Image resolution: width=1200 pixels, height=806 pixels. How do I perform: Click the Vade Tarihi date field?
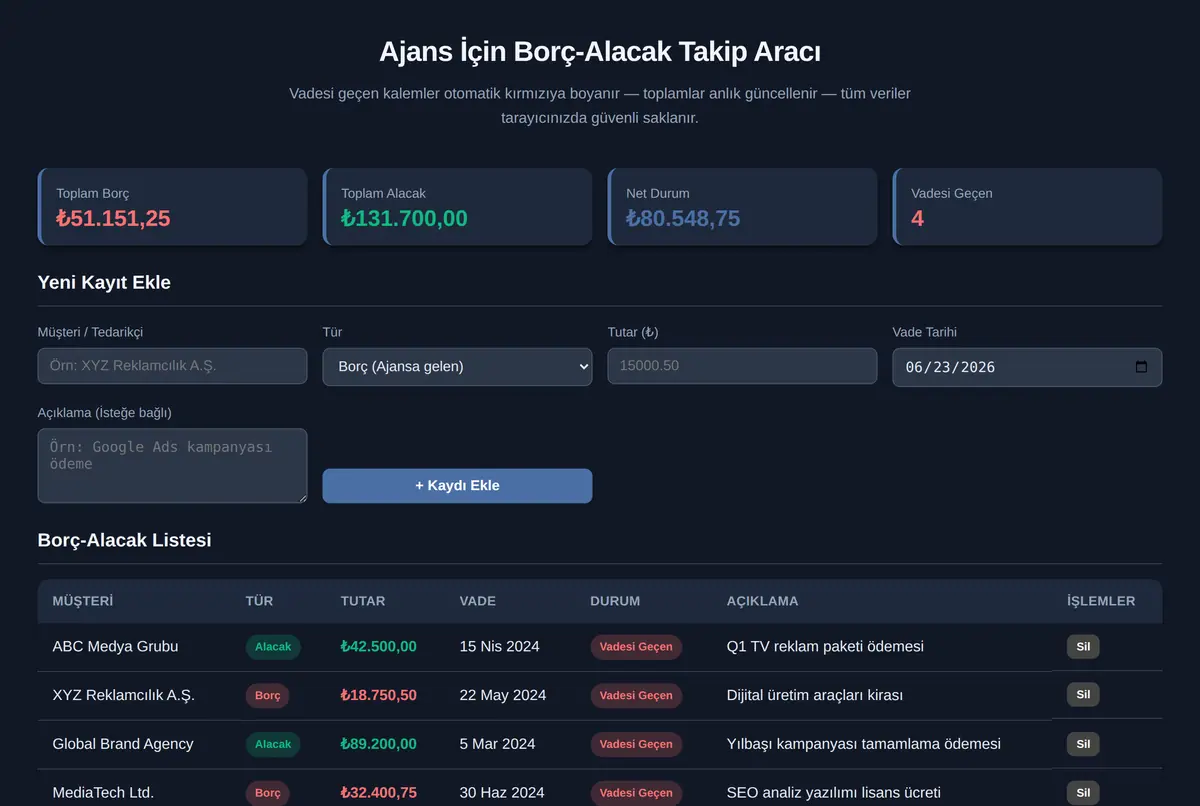pos(1027,367)
